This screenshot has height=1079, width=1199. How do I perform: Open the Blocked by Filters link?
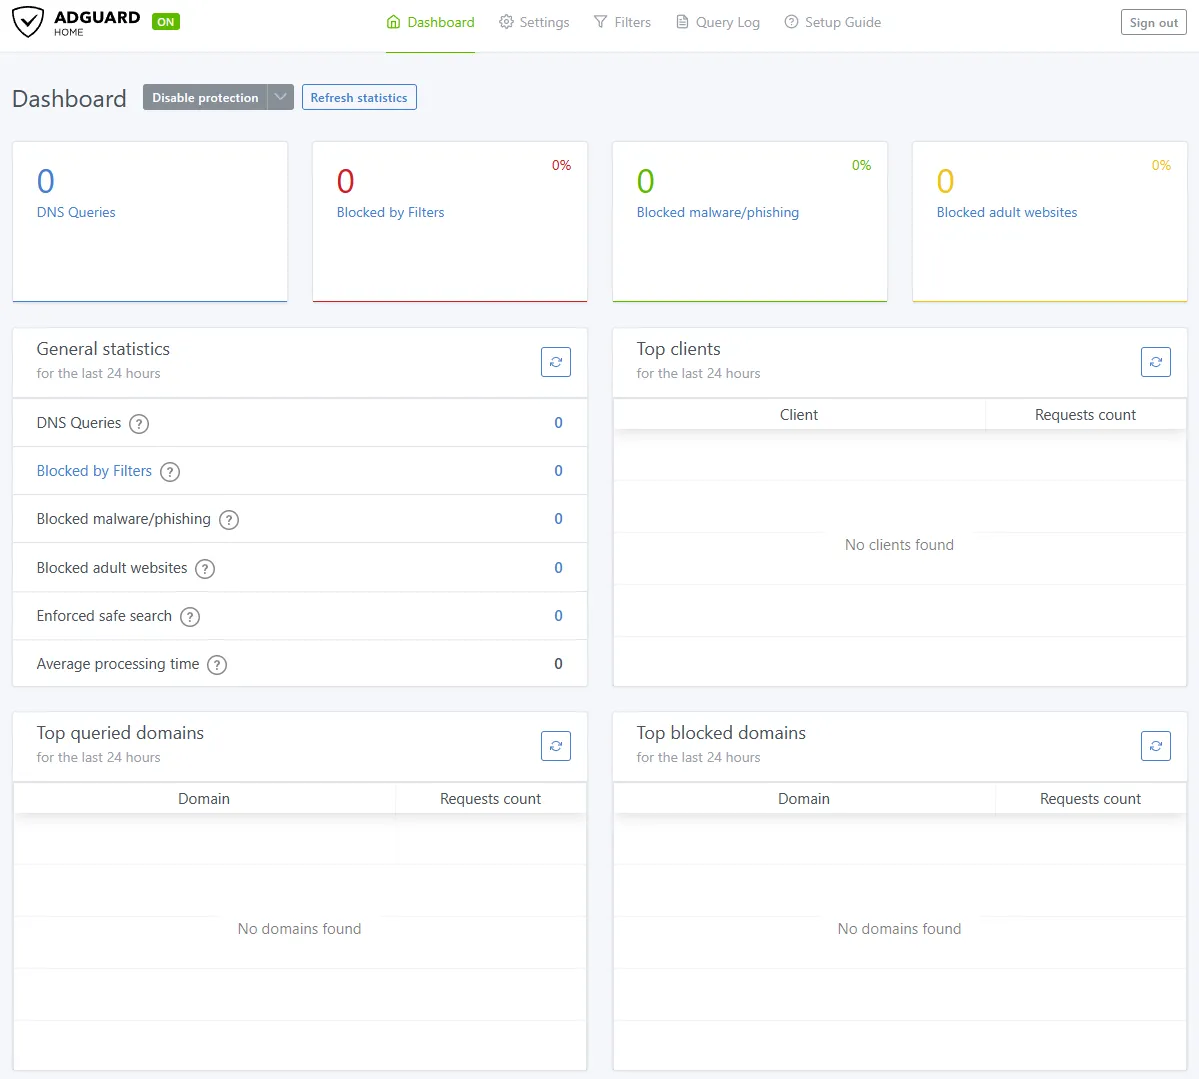point(94,471)
